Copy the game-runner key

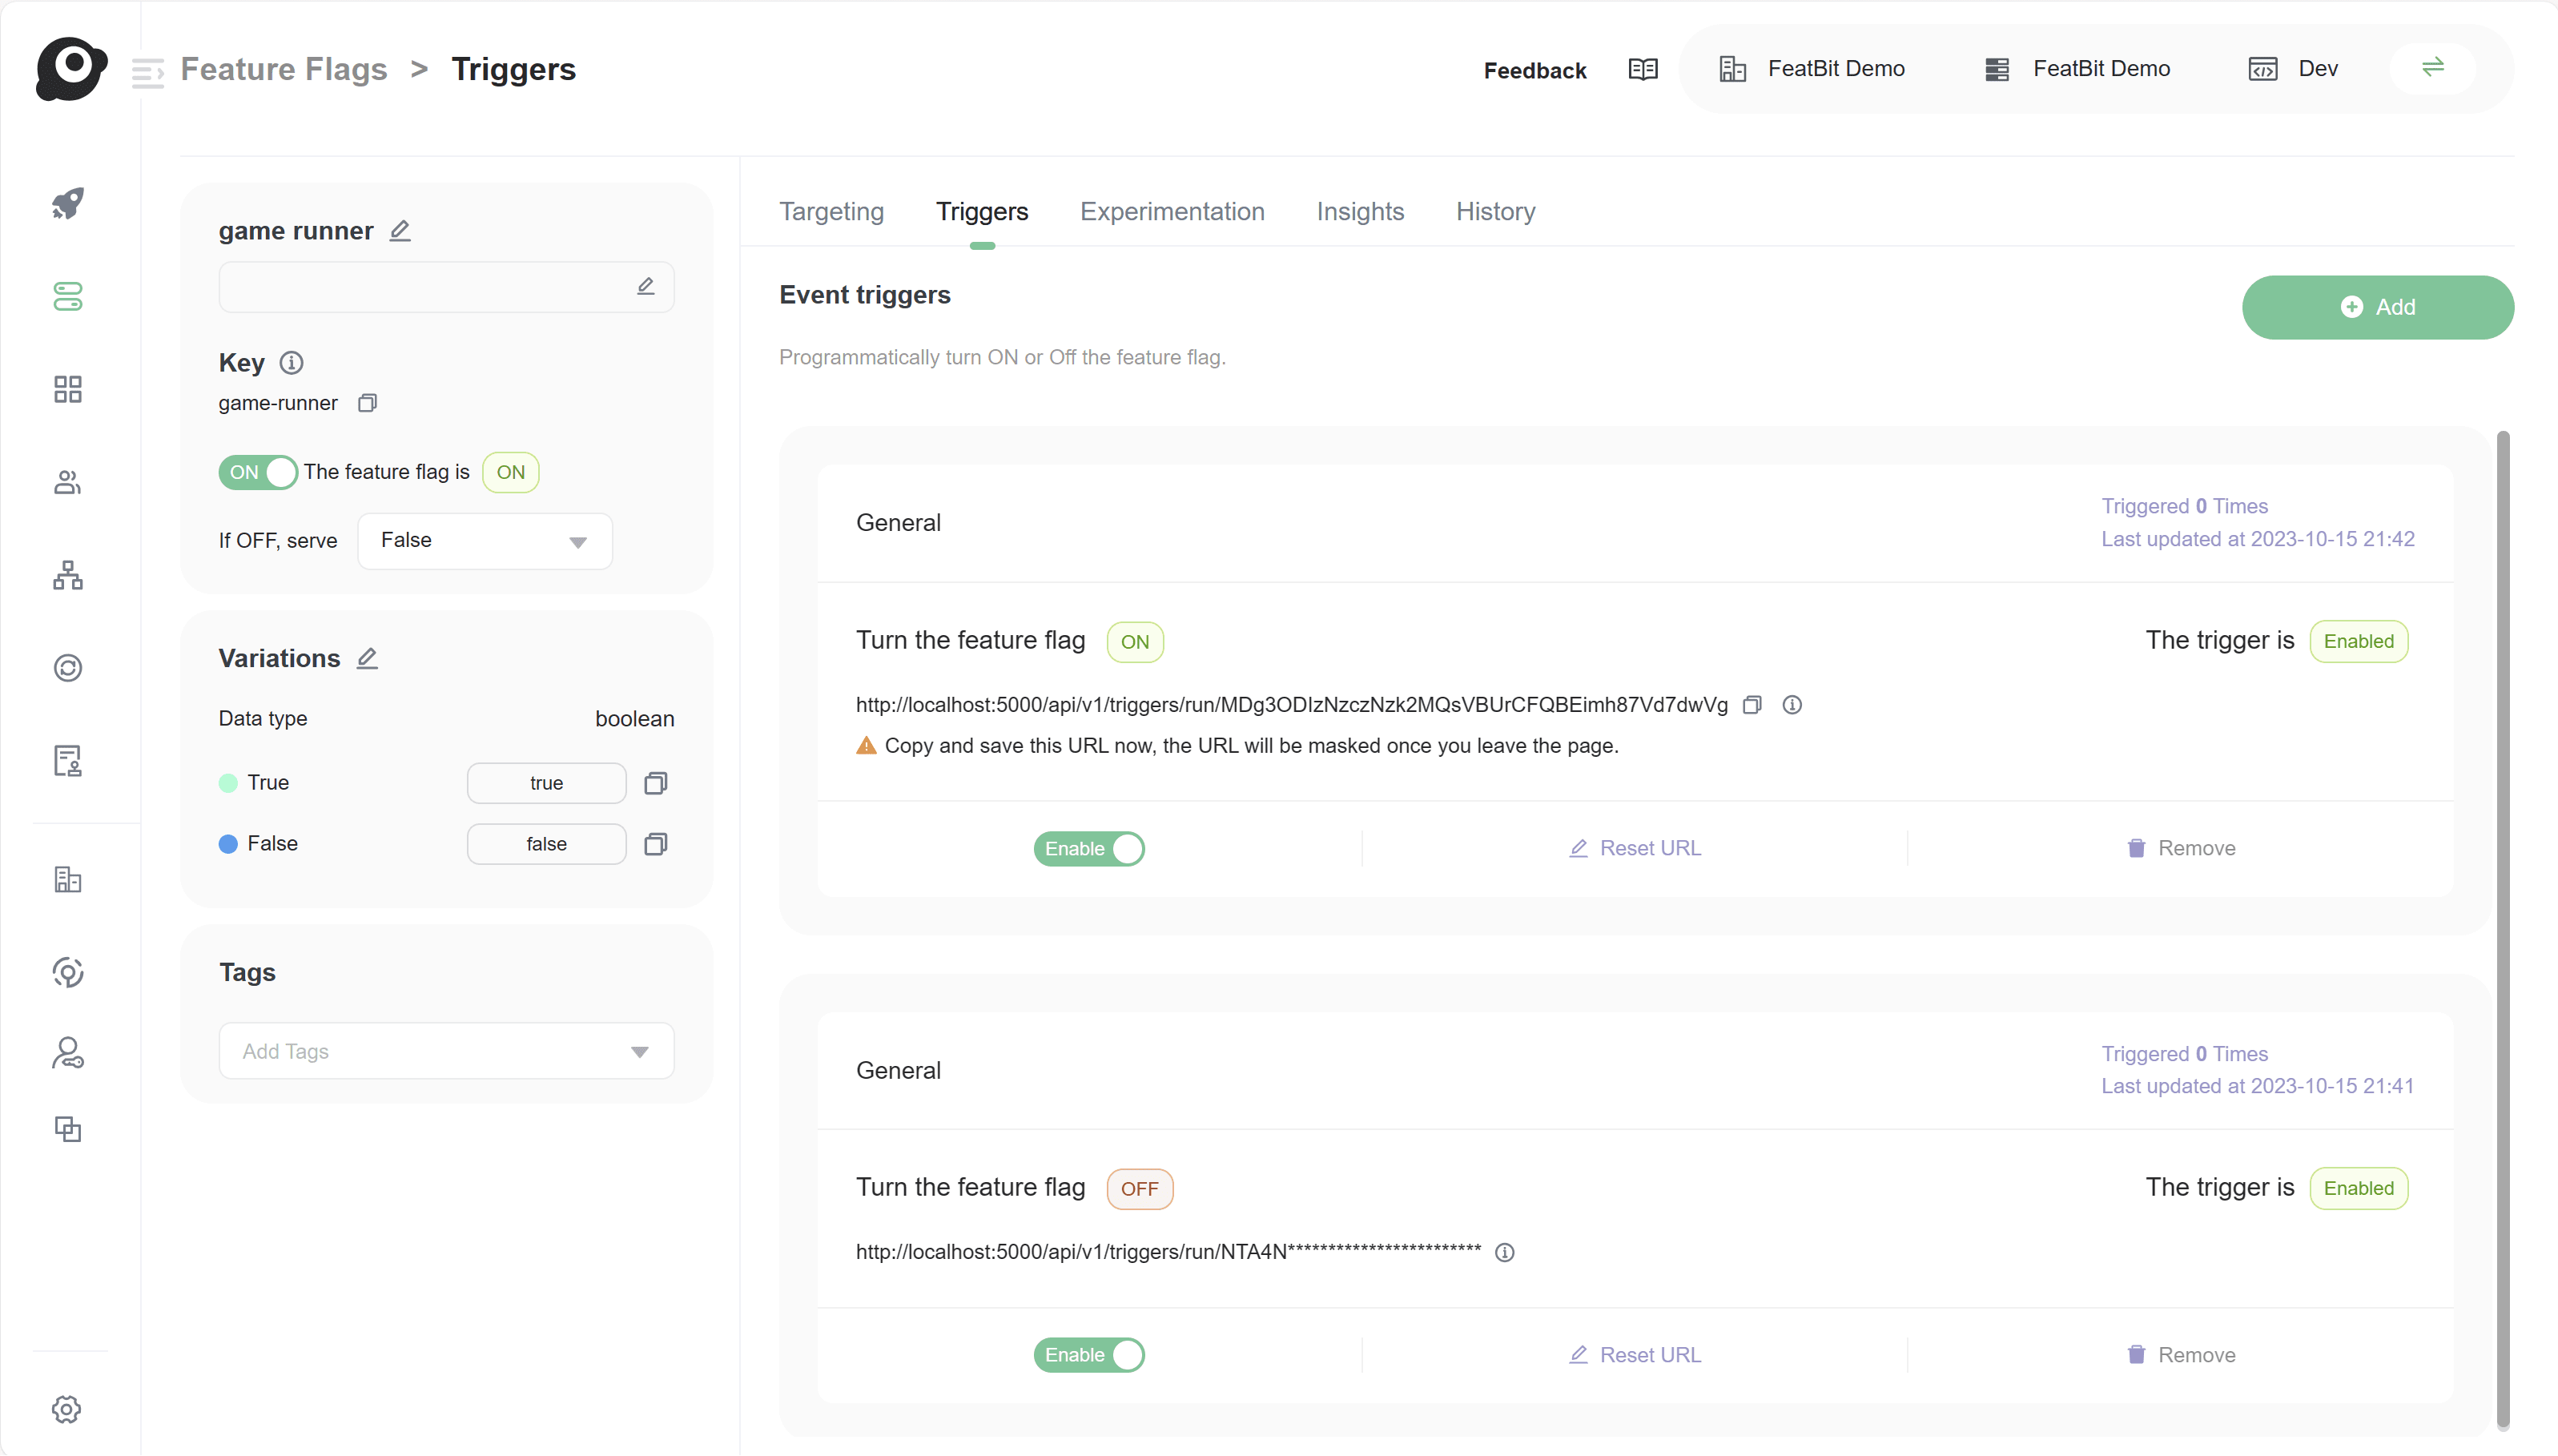pos(367,403)
